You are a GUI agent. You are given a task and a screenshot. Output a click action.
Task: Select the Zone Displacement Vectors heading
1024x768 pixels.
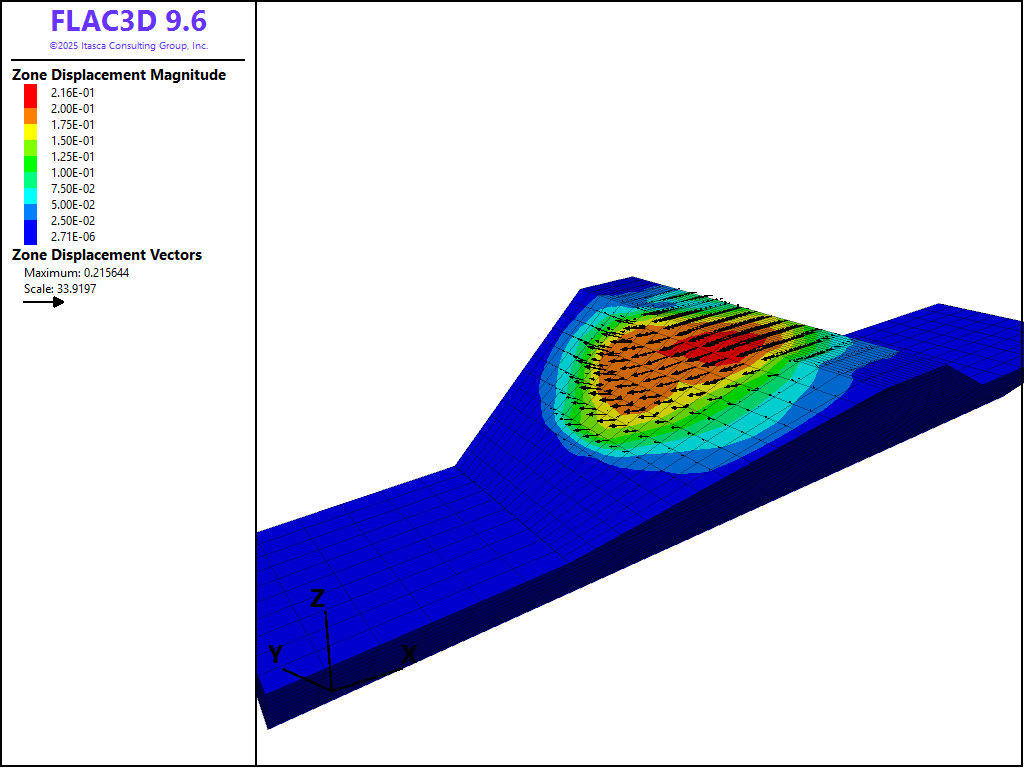coord(106,255)
